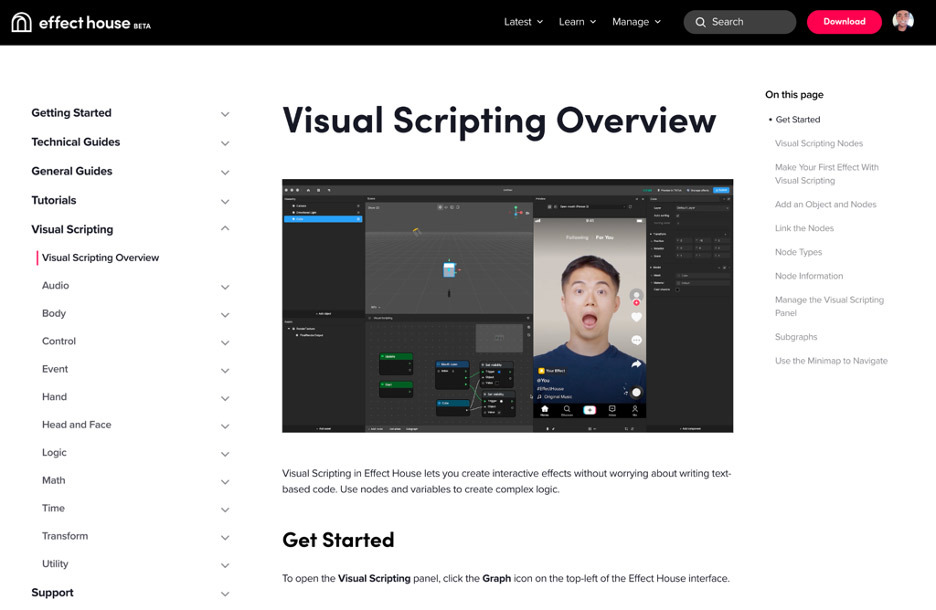Jump to Manage the Visual Scripting Panel
Screen dimensions: 936x610
tap(829, 306)
